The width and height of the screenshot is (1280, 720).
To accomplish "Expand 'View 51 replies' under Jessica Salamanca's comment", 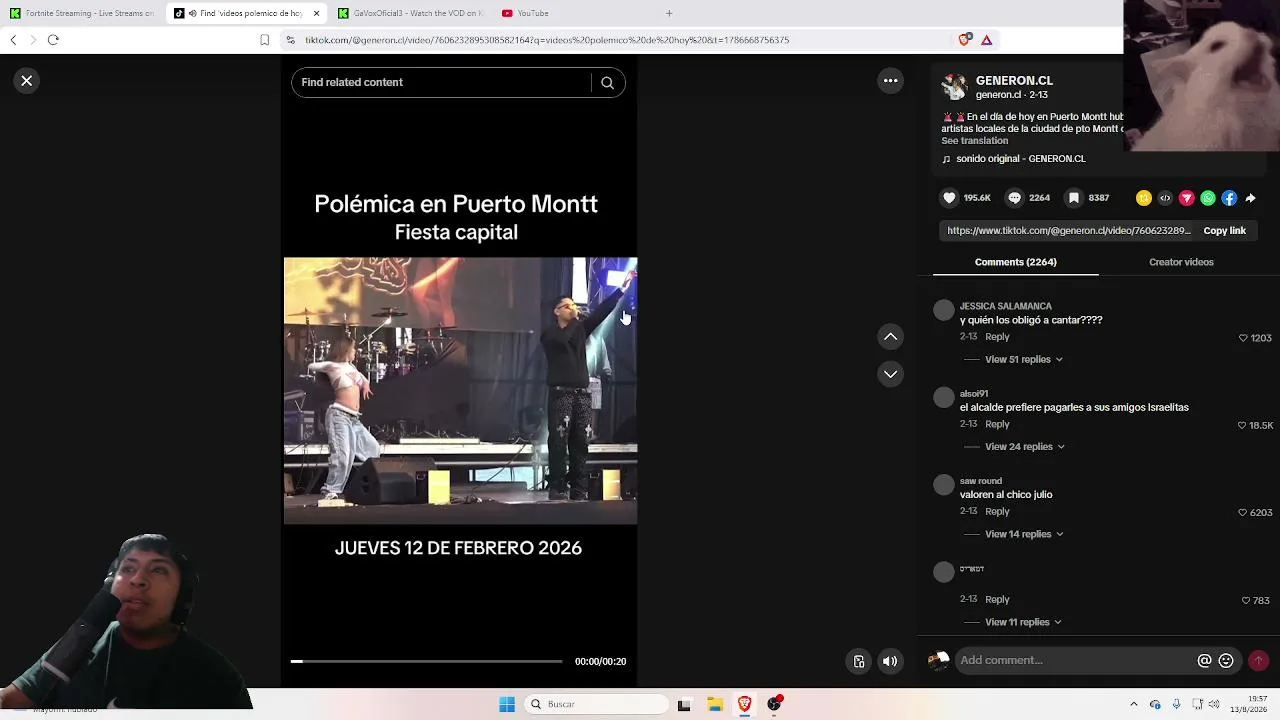I will [x=1024, y=359].
